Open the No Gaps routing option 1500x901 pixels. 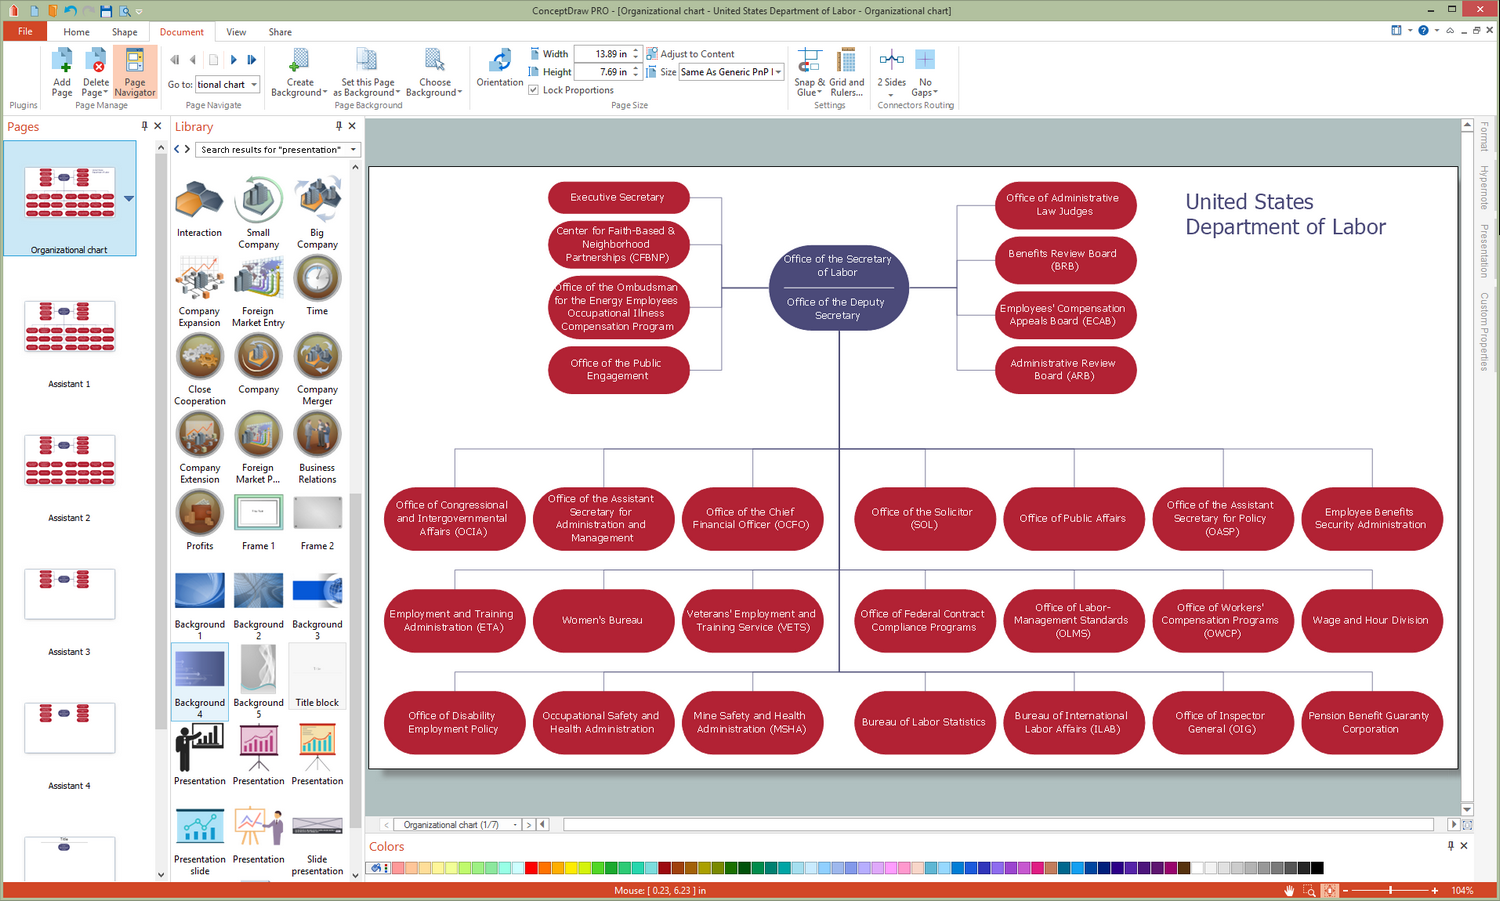coord(925,72)
